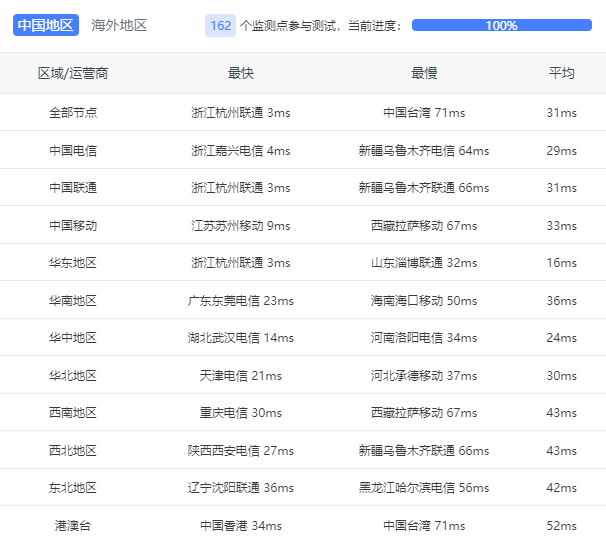This screenshot has width=606, height=545.
Task: Select the 港澳台 row label
Action: (73, 525)
